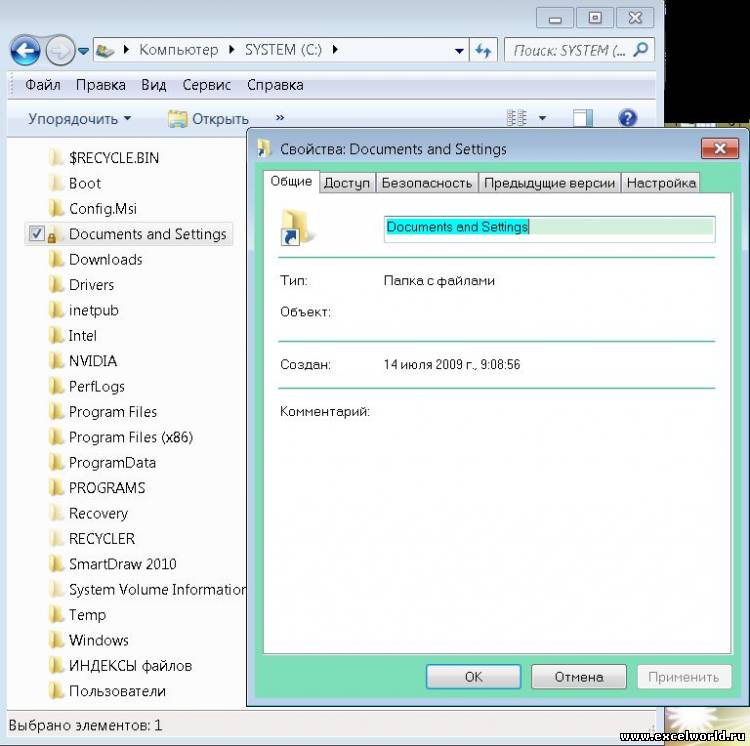Expand arrow after SYSTEM (C:) breadcrumb
Screen dimensions: 750x746
point(335,49)
